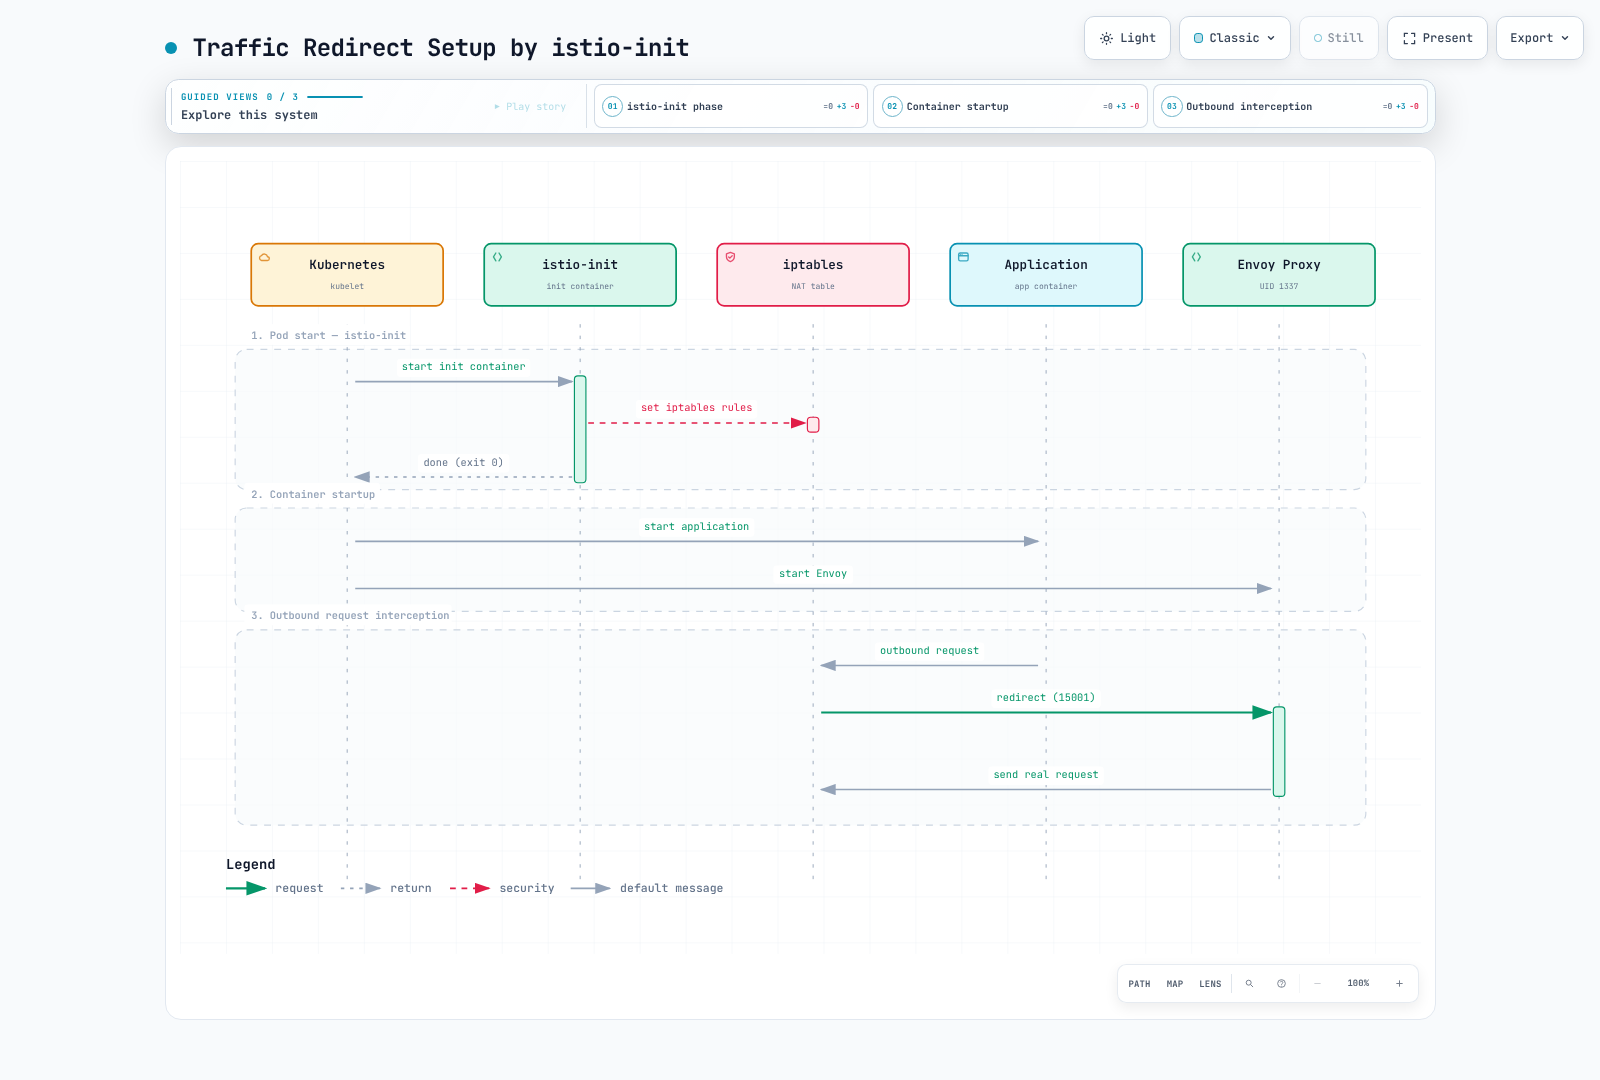Click the istio-init activation bar

point(580,429)
